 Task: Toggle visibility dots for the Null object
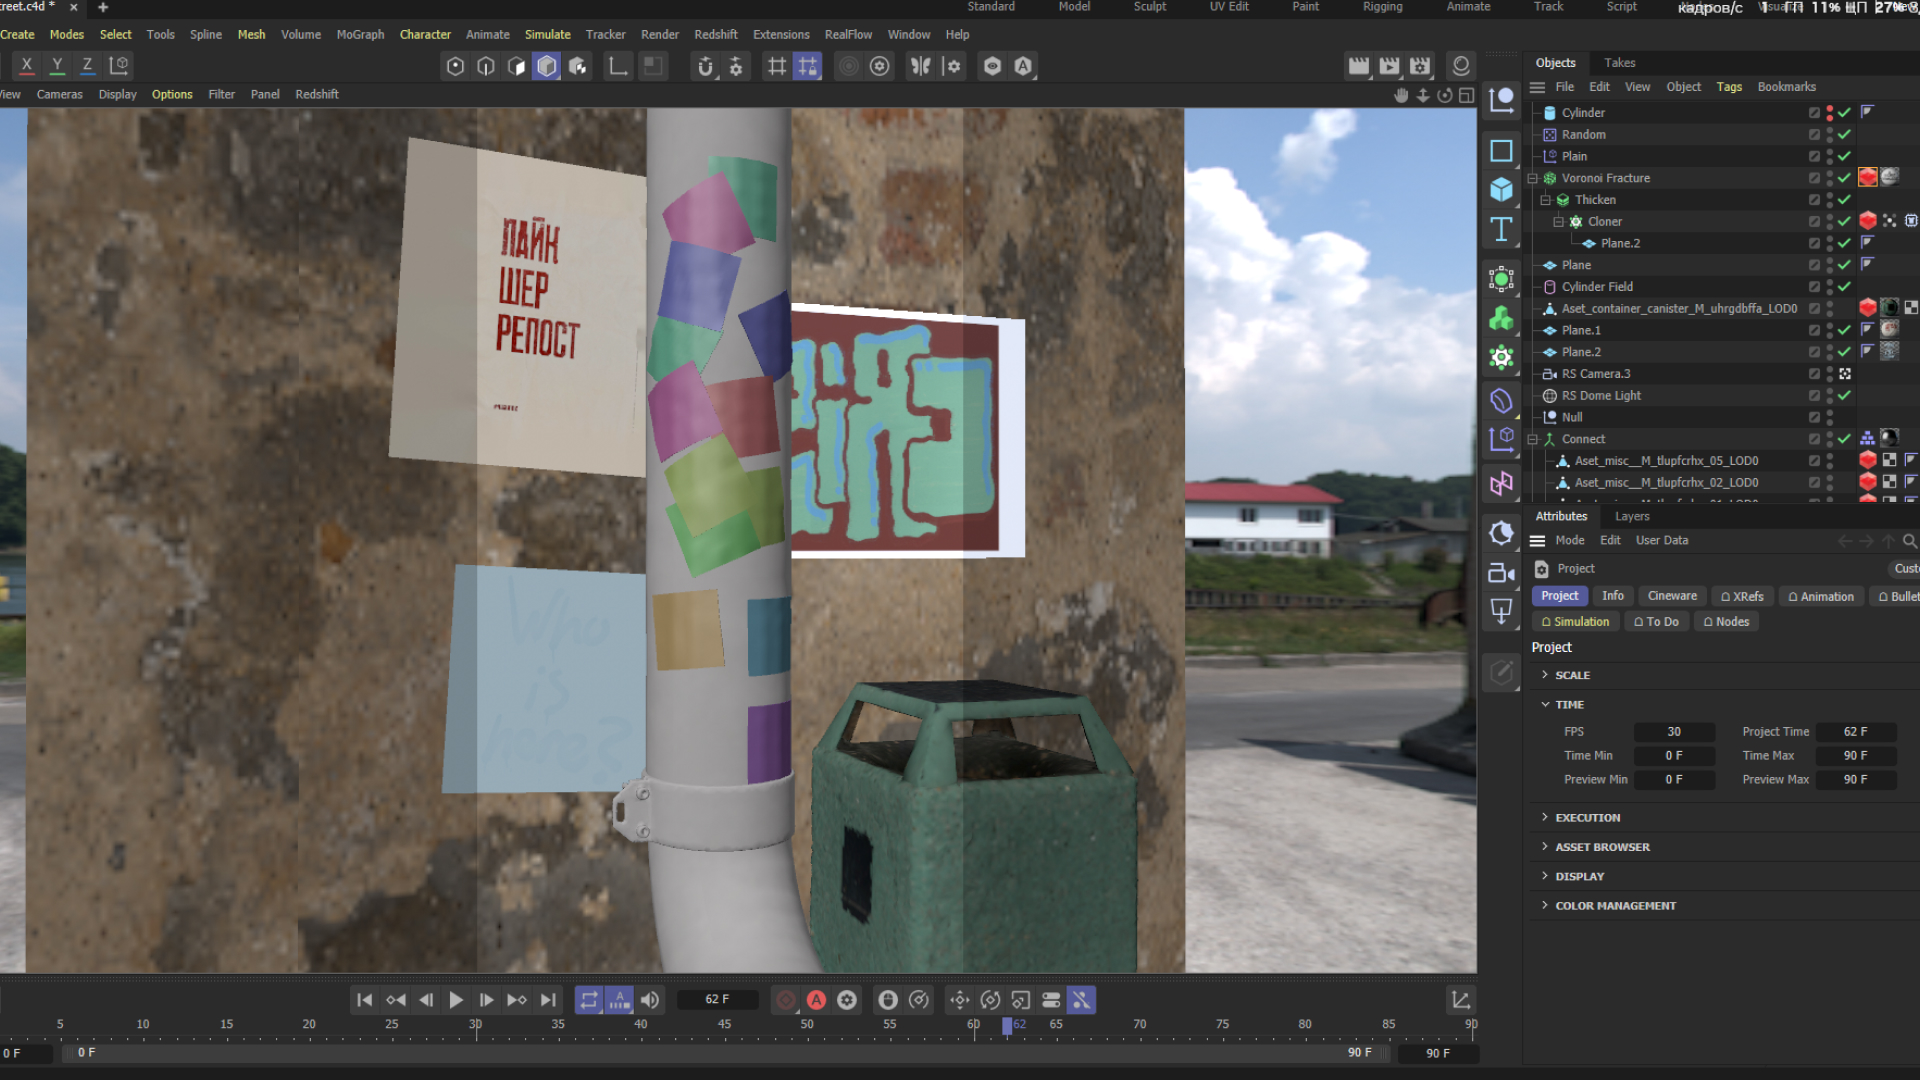1829,418
